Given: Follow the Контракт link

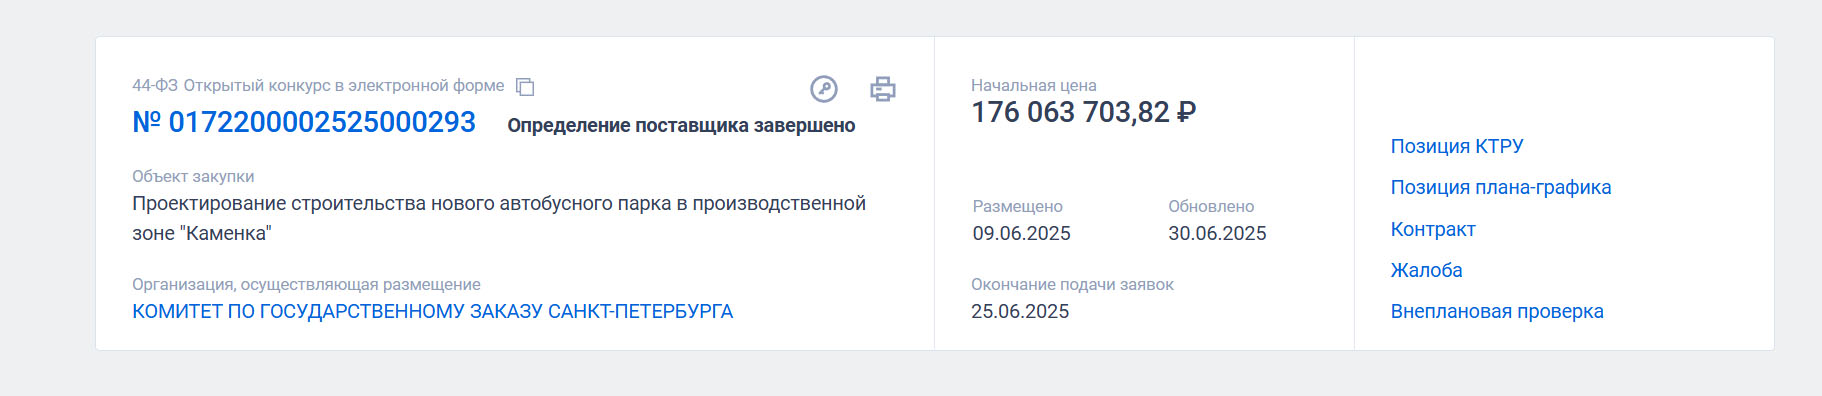Looking at the screenshot, I should 1433,229.
